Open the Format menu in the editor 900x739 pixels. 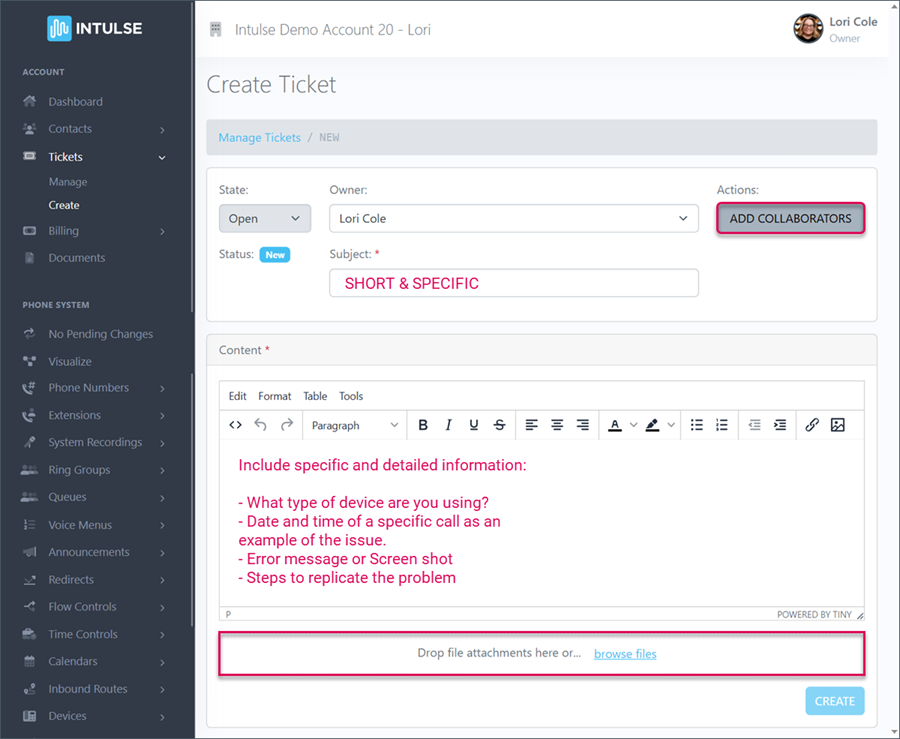(274, 396)
